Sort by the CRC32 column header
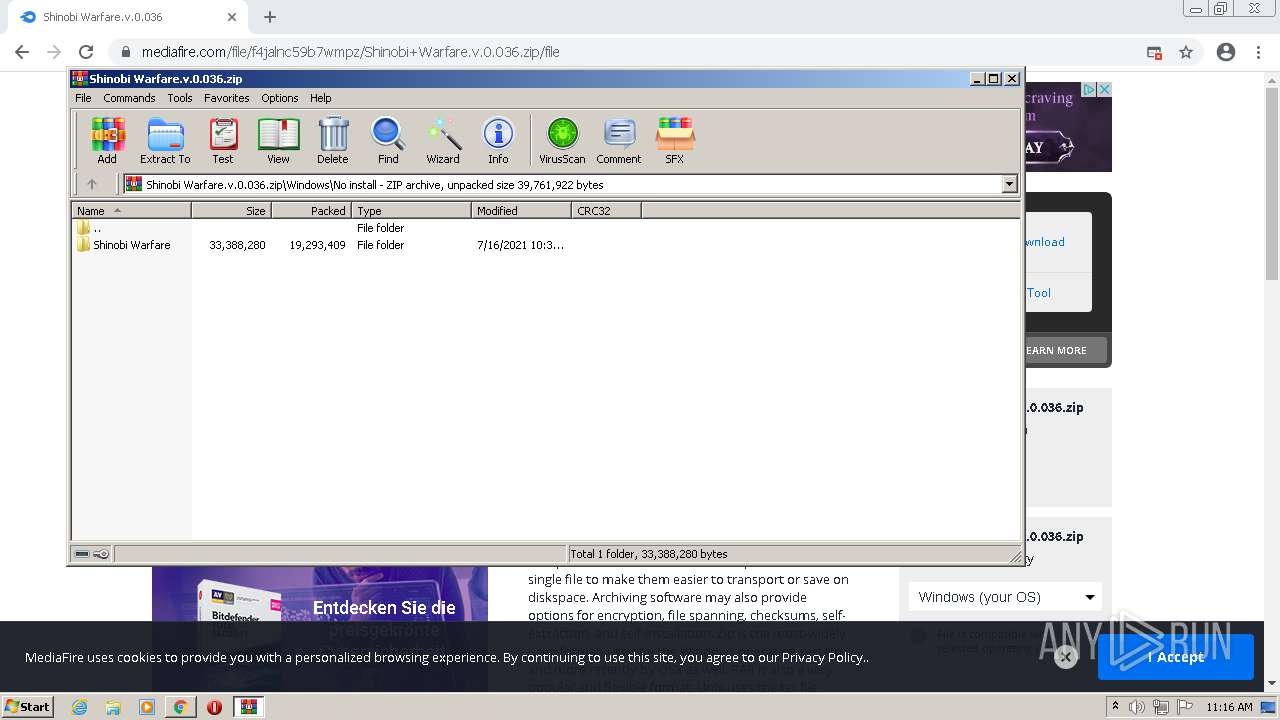The height and width of the screenshot is (720, 1280). 606,210
